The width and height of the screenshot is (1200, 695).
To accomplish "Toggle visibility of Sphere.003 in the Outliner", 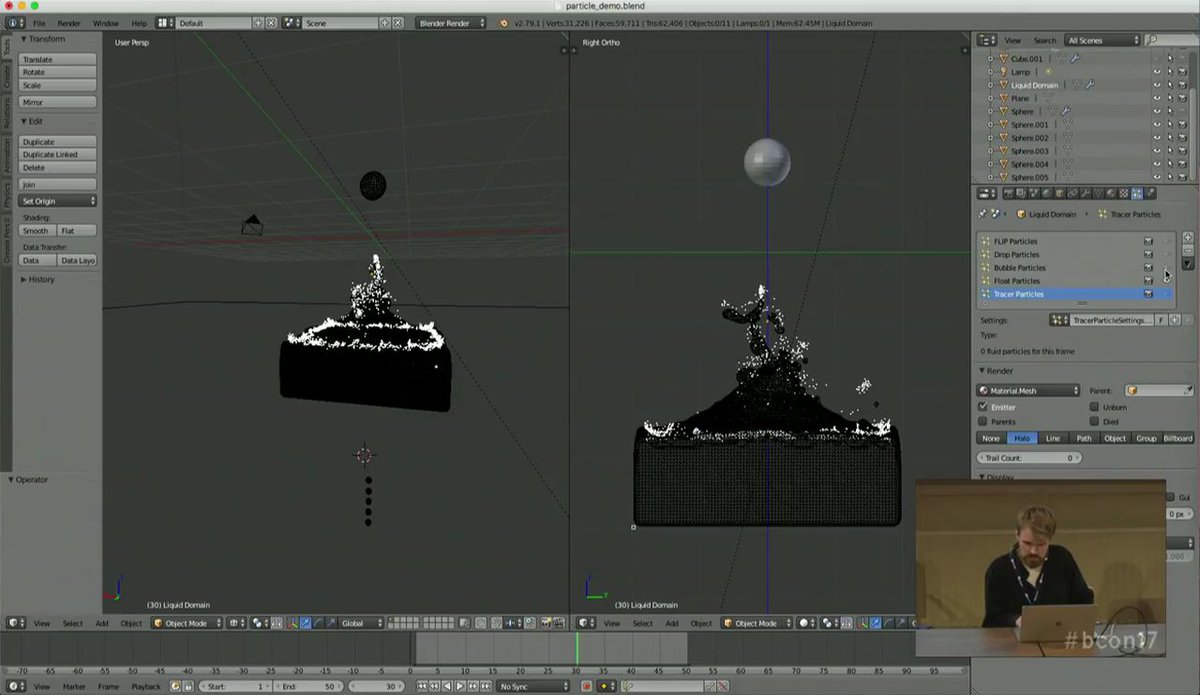I will (x=1157, y=150).
